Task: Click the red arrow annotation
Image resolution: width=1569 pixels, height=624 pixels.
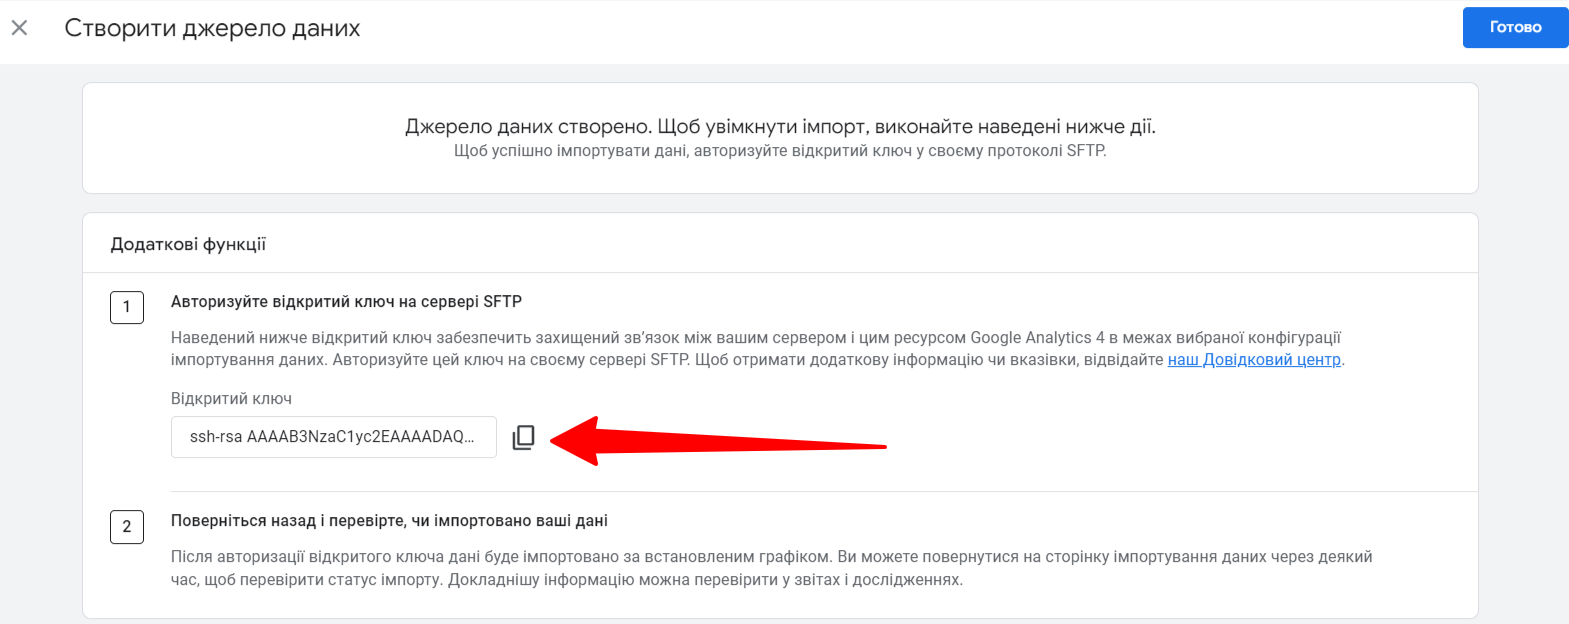Action: coord(718,441)
